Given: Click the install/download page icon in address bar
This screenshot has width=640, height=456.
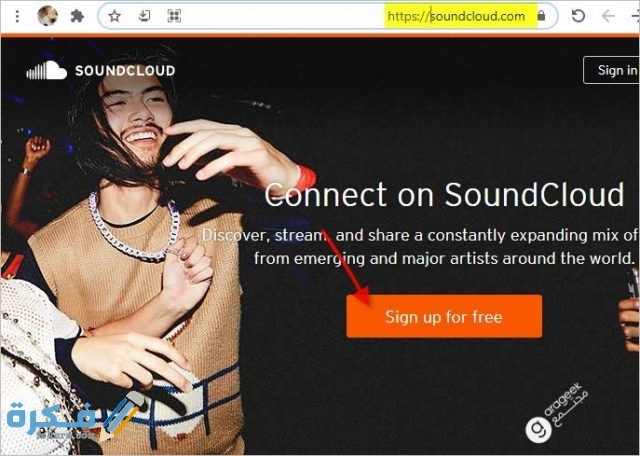Looking at the screenshot, I should pyautogui.click(x=144, y=16).
